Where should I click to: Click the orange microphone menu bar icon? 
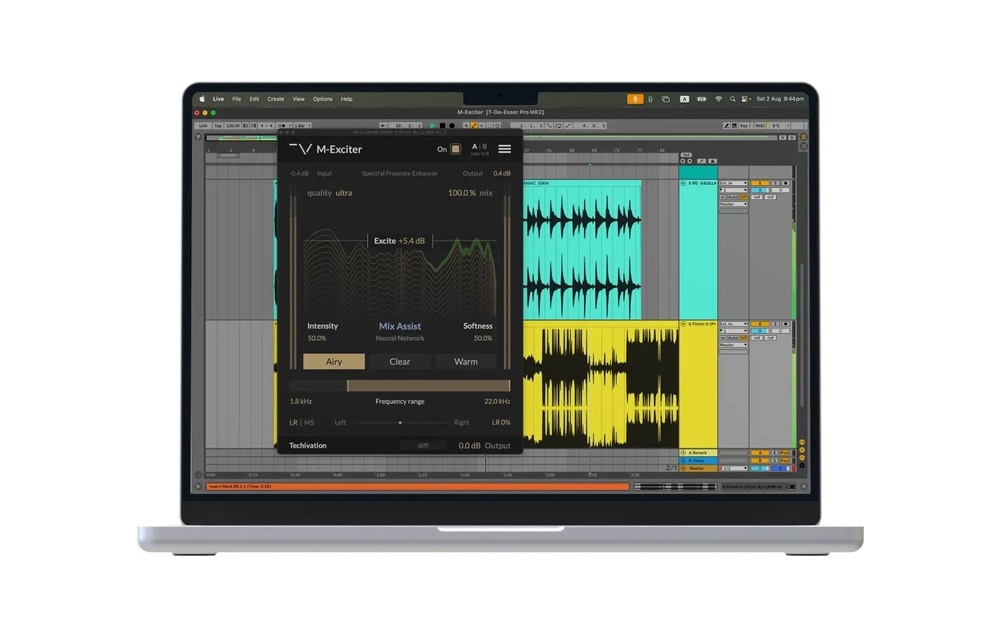pyautogui.click(x=635, y=99)
